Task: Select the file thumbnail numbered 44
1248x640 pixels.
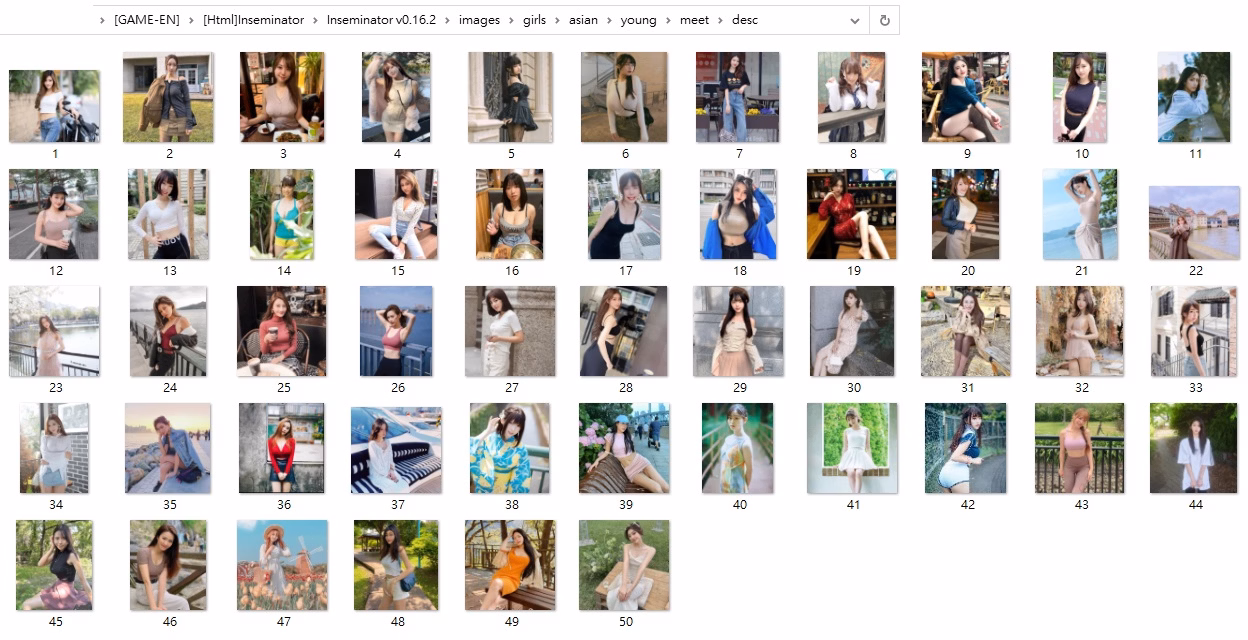Action: click(1194, 448)
